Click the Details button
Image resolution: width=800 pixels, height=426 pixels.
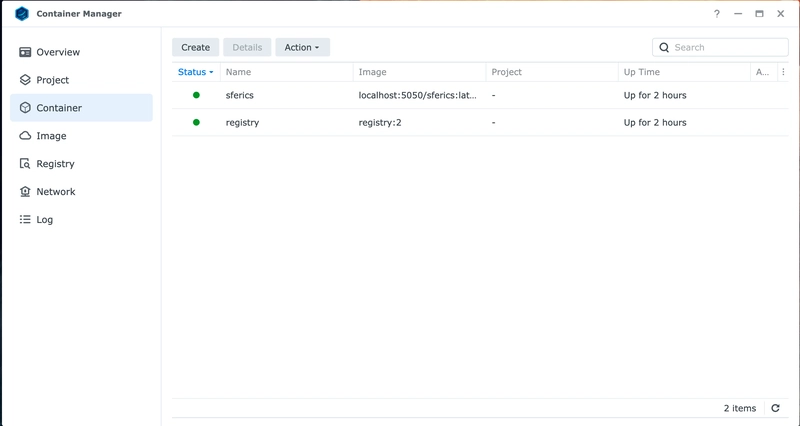247,47
